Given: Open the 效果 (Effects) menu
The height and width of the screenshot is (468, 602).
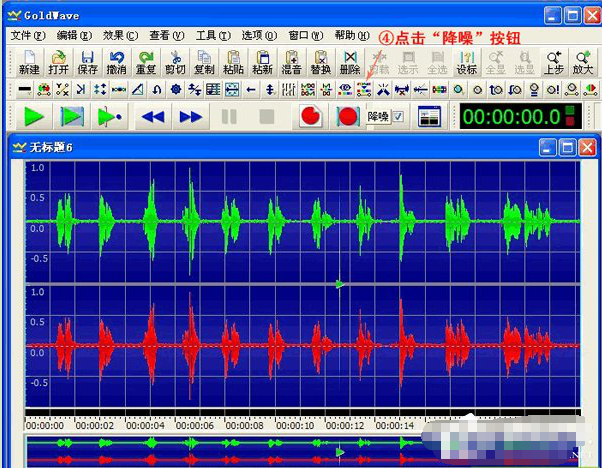Looking at the screenshot, I should (x=121, y=36).
